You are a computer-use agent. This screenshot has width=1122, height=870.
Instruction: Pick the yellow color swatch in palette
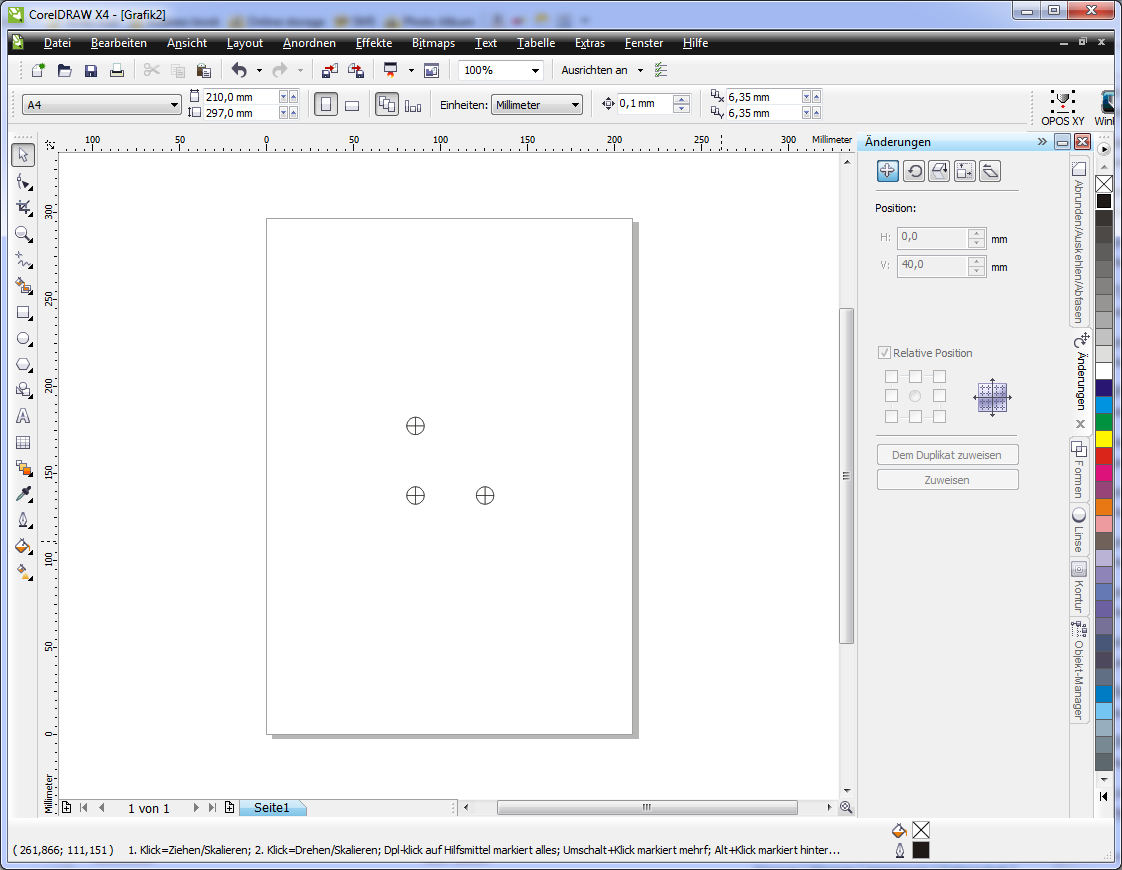(1104, 439)
